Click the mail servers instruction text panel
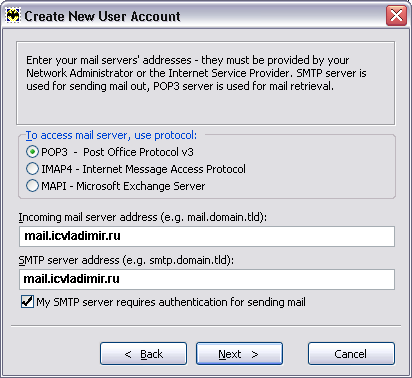The width and height of the screenshot is (412, 378). [x=206, y=83]
